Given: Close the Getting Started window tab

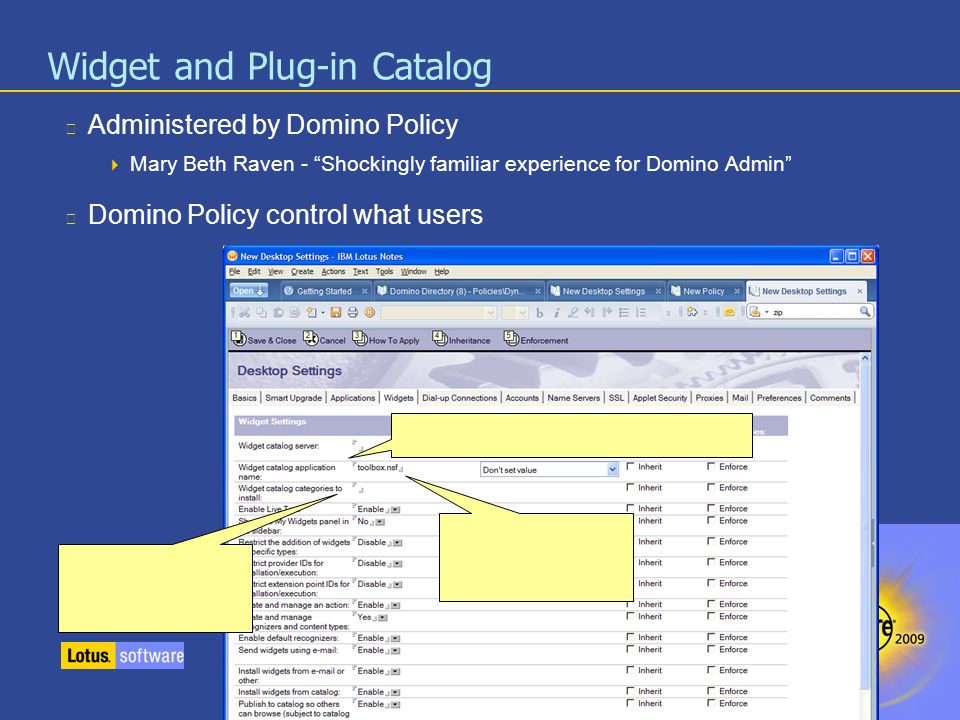Looking at the screenshot, I should pos(364,291).
